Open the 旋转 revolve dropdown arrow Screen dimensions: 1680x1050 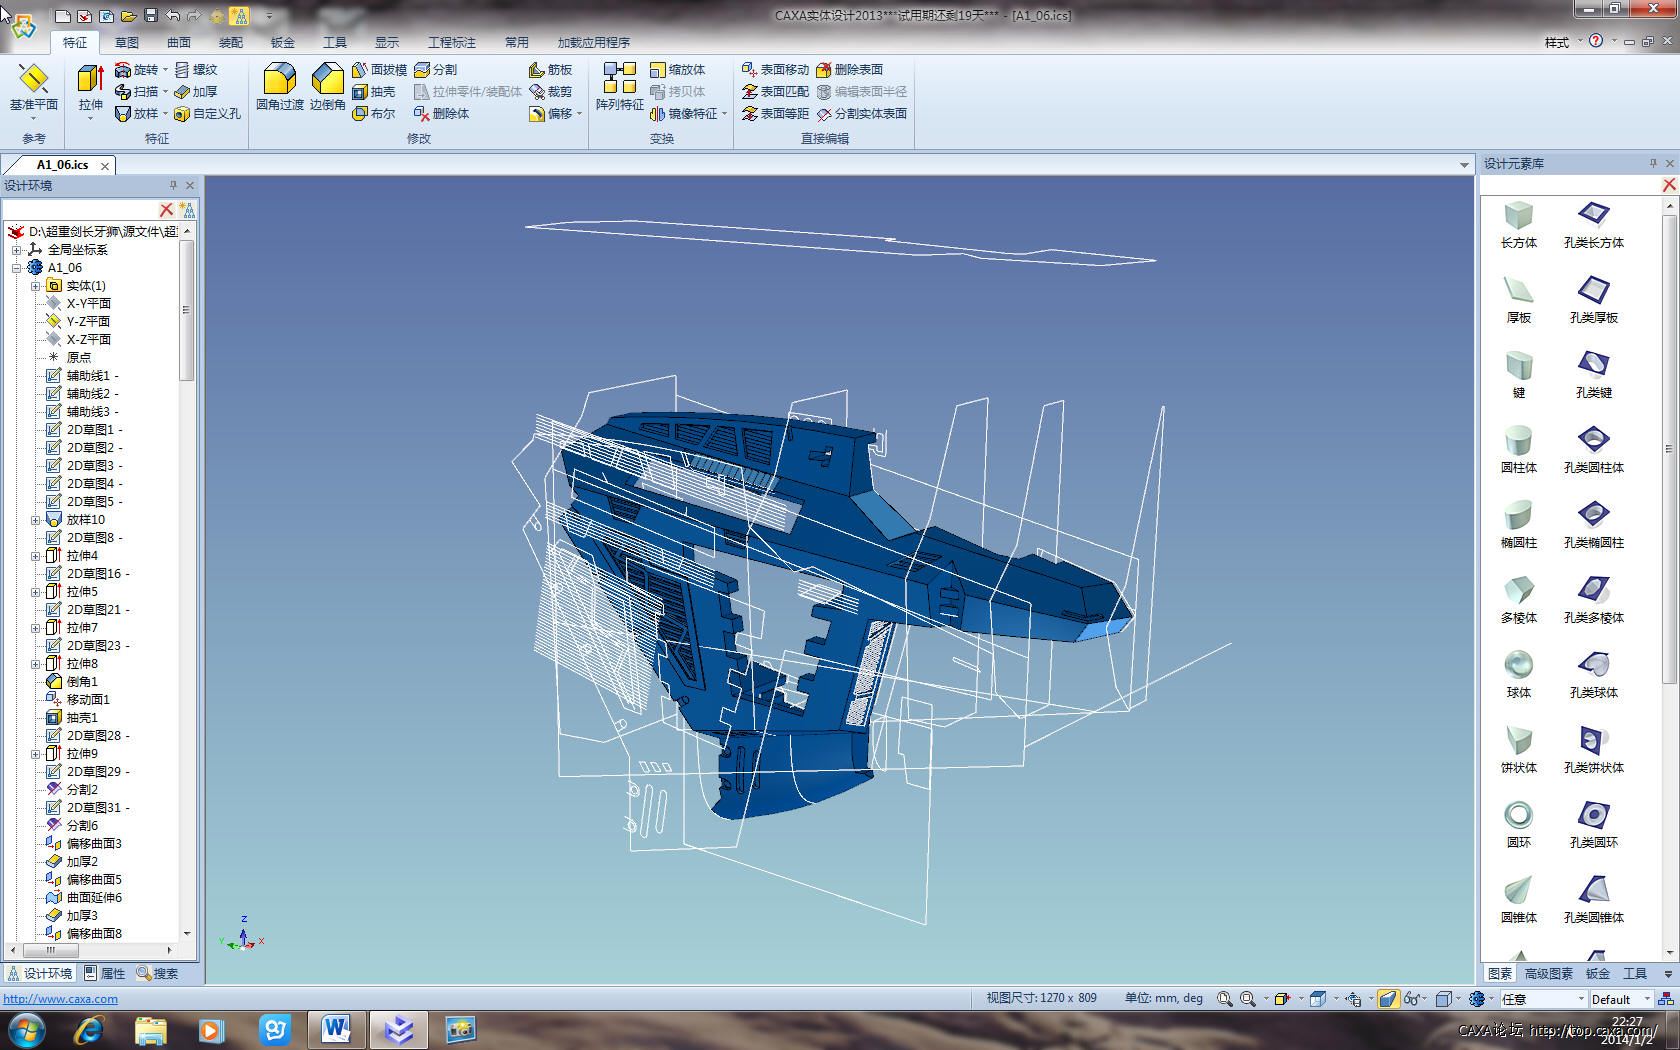point(166,70)
